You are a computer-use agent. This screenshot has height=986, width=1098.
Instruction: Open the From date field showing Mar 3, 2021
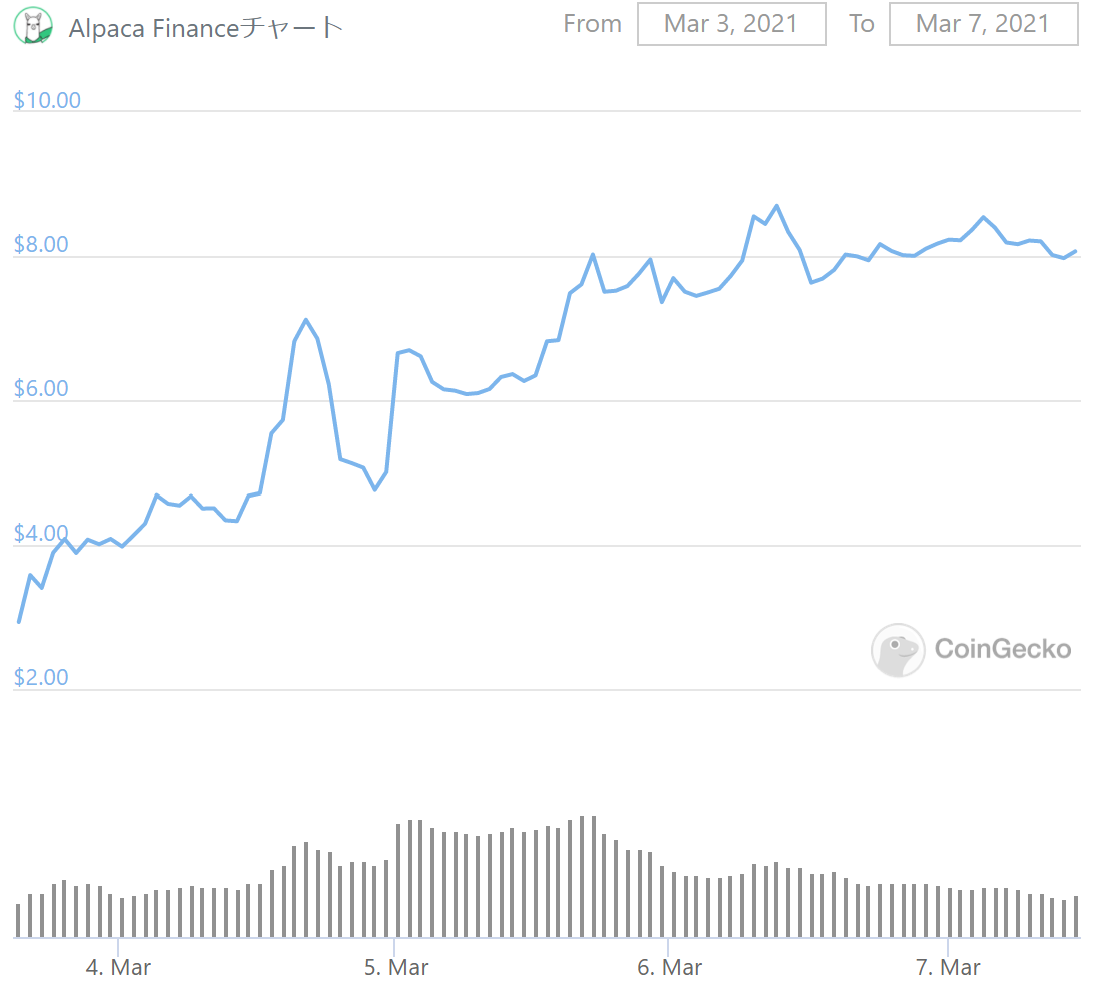[731, 24]
